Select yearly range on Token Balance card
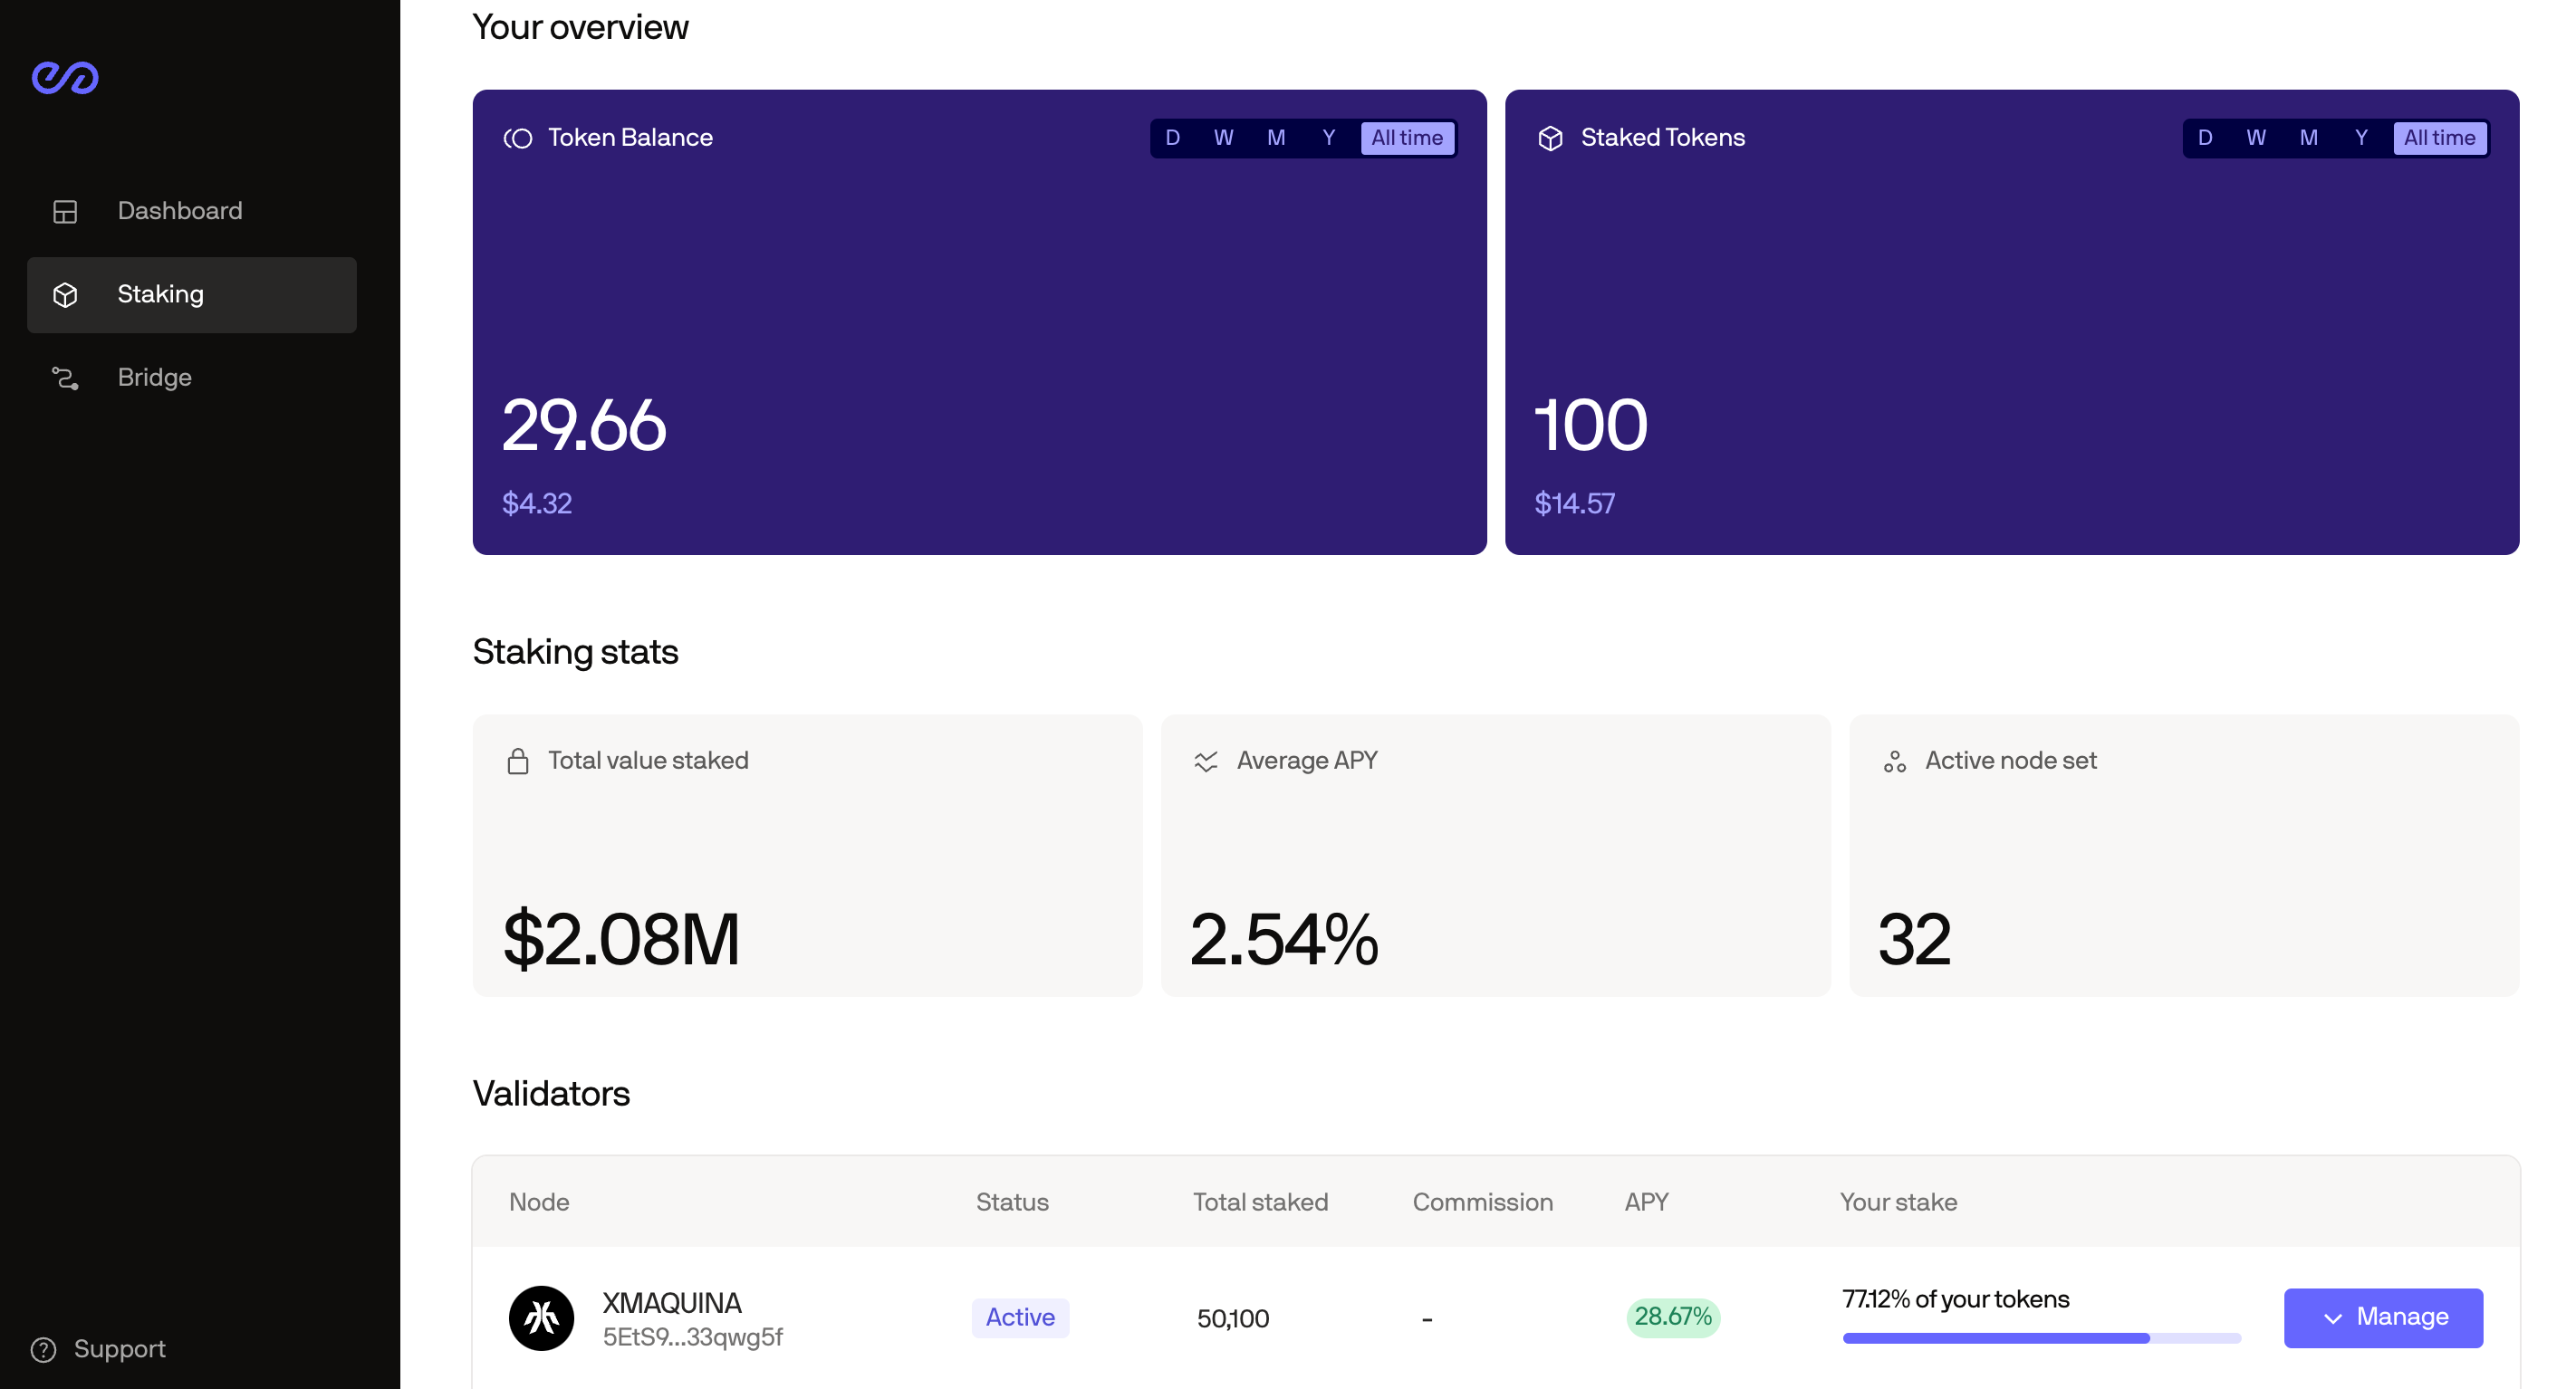 (1328, 138)
